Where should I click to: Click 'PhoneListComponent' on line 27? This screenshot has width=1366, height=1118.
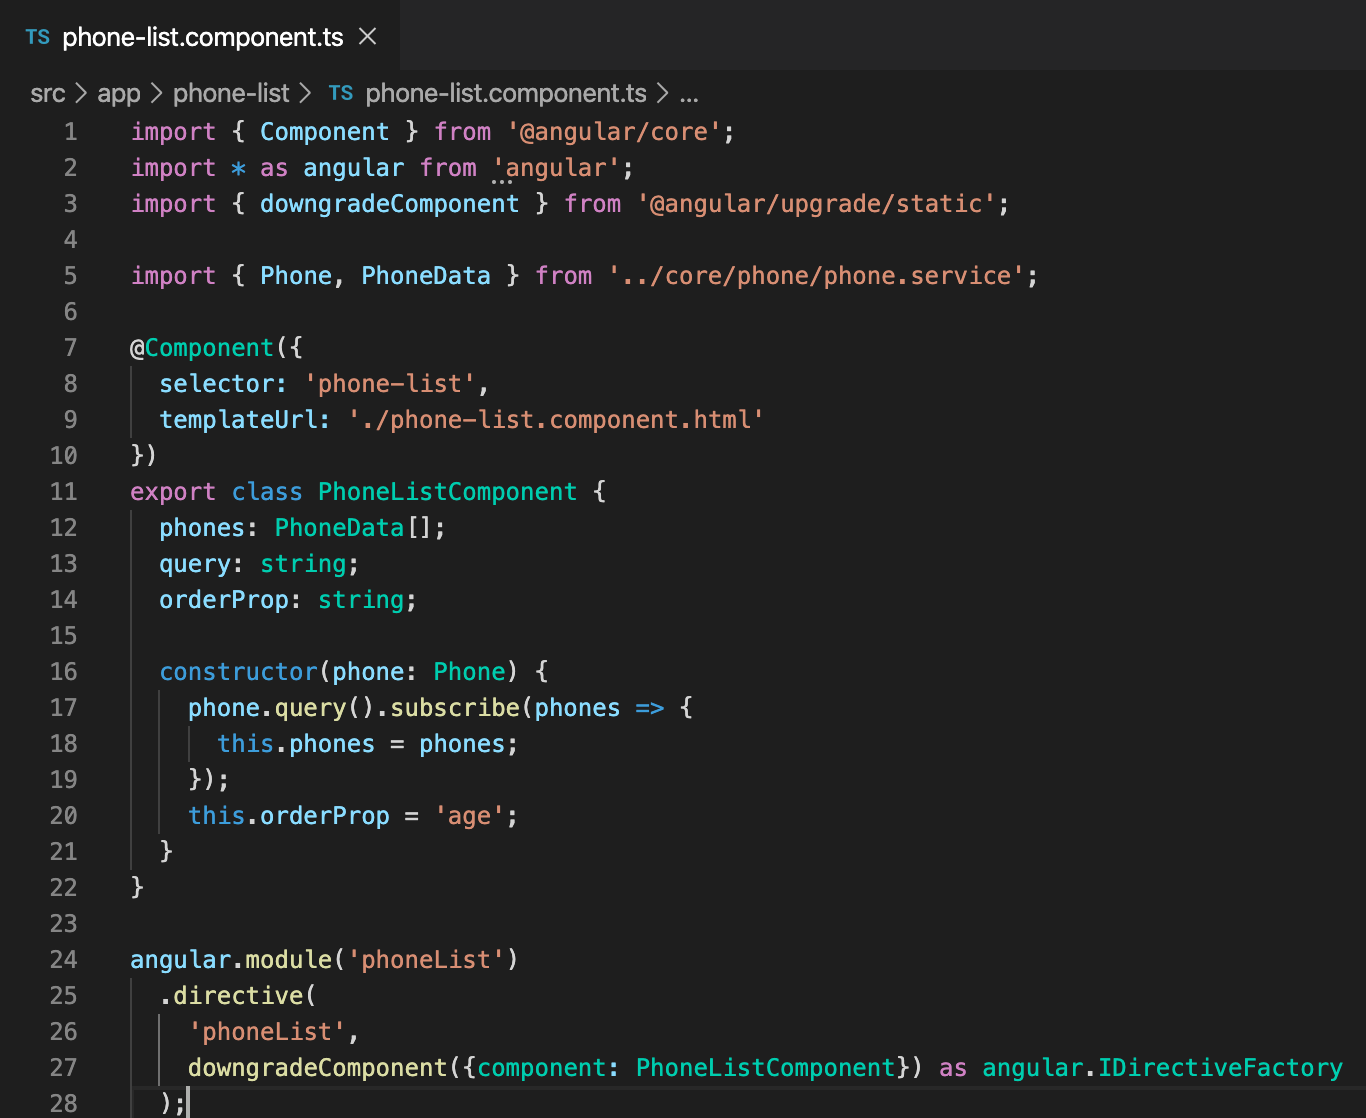(765, 1068)
